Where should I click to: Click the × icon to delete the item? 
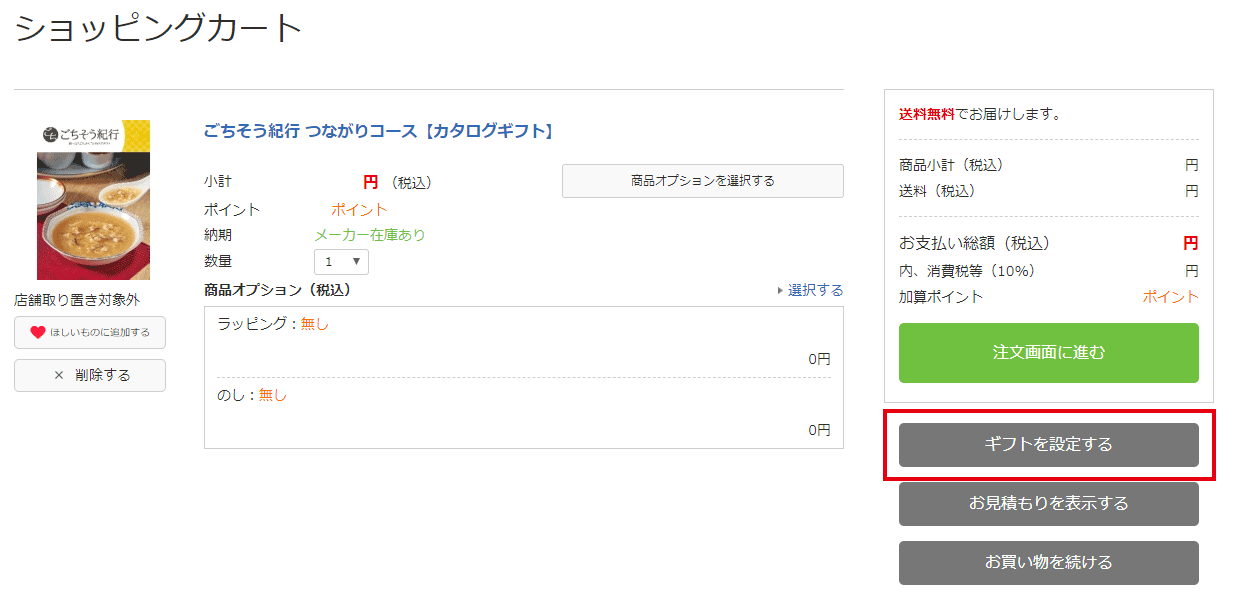pyautogui.click(x=58, y=375)
